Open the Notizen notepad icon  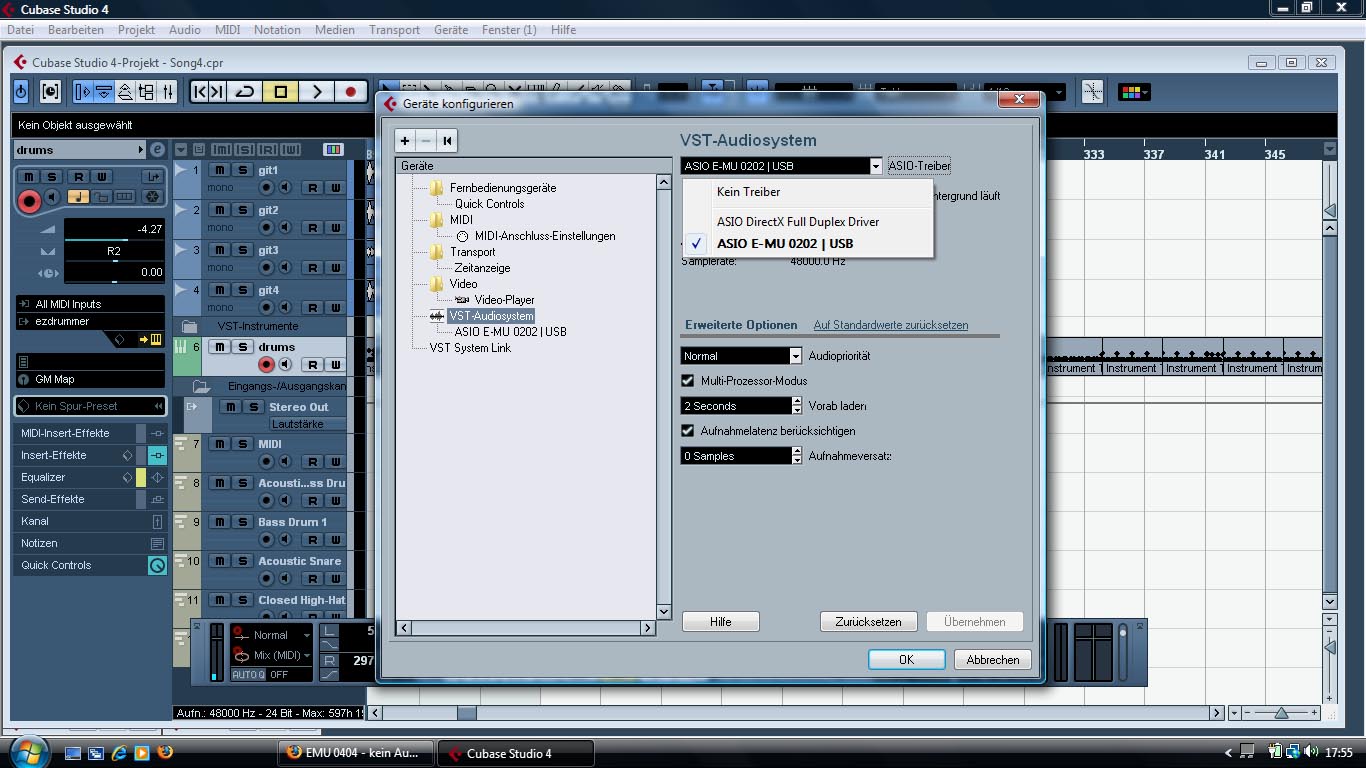[x=157, y=543]
